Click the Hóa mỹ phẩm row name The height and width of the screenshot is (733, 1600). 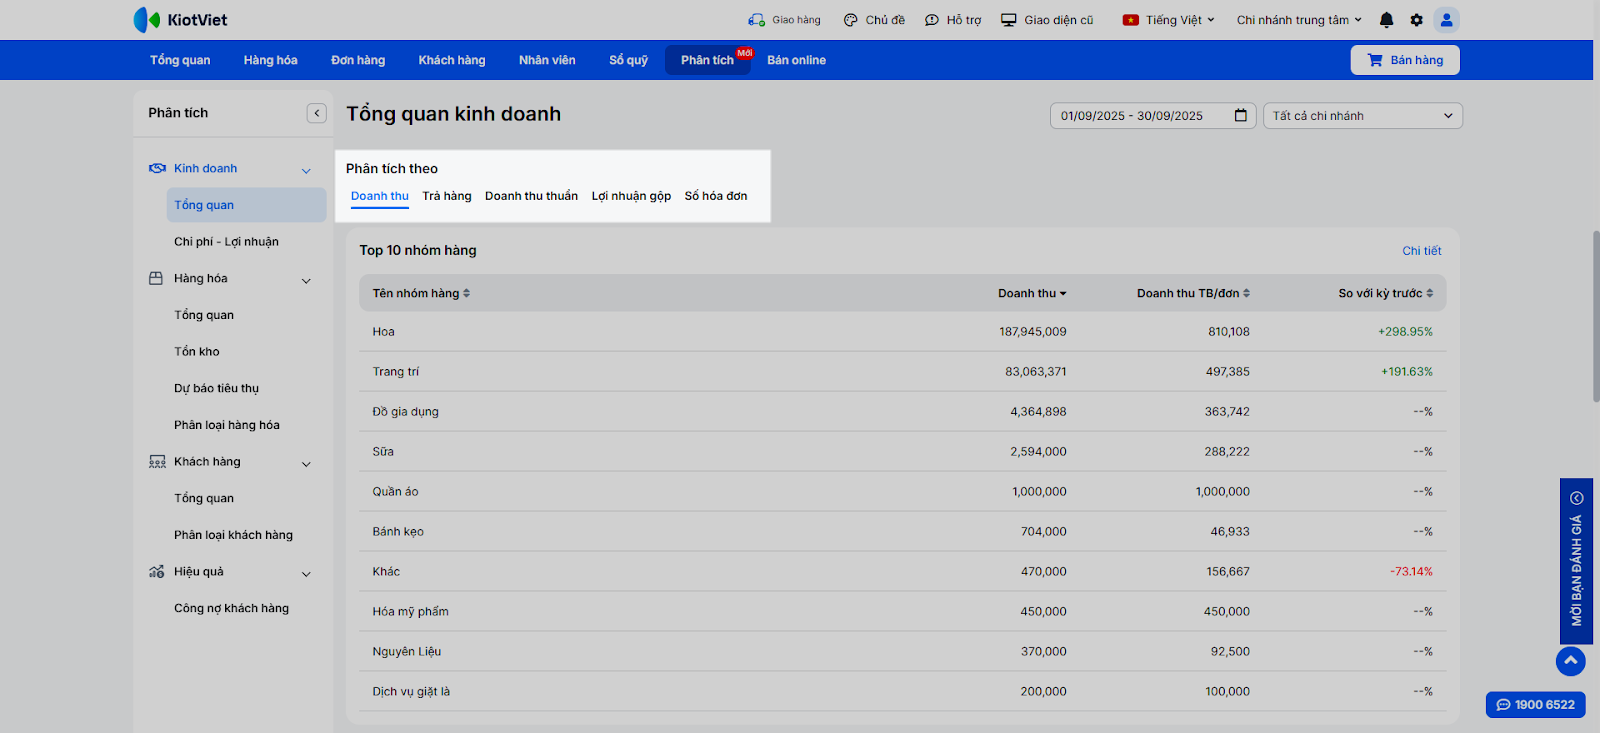(x=411, y=612)
